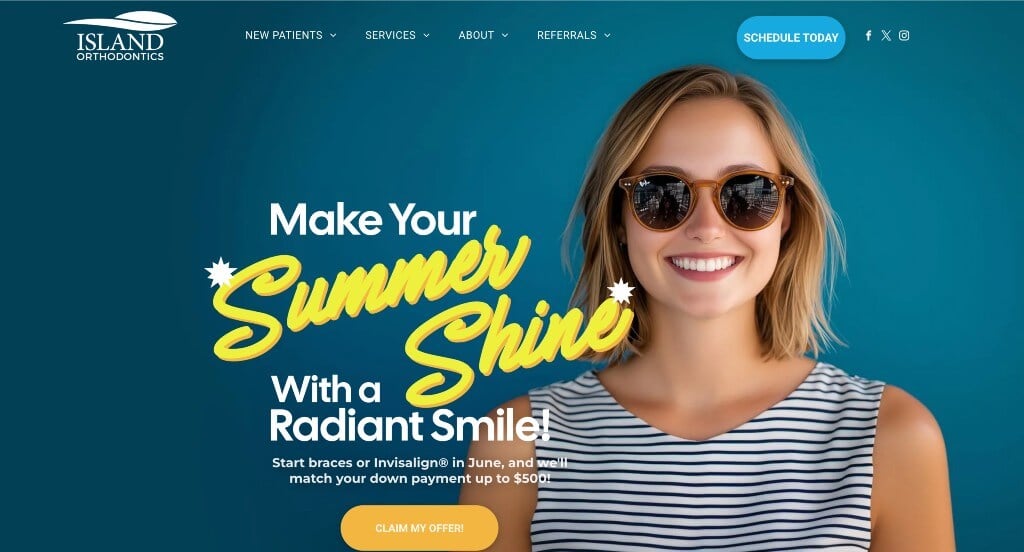Click the Claim My Offer button

(x=419, y=528)
